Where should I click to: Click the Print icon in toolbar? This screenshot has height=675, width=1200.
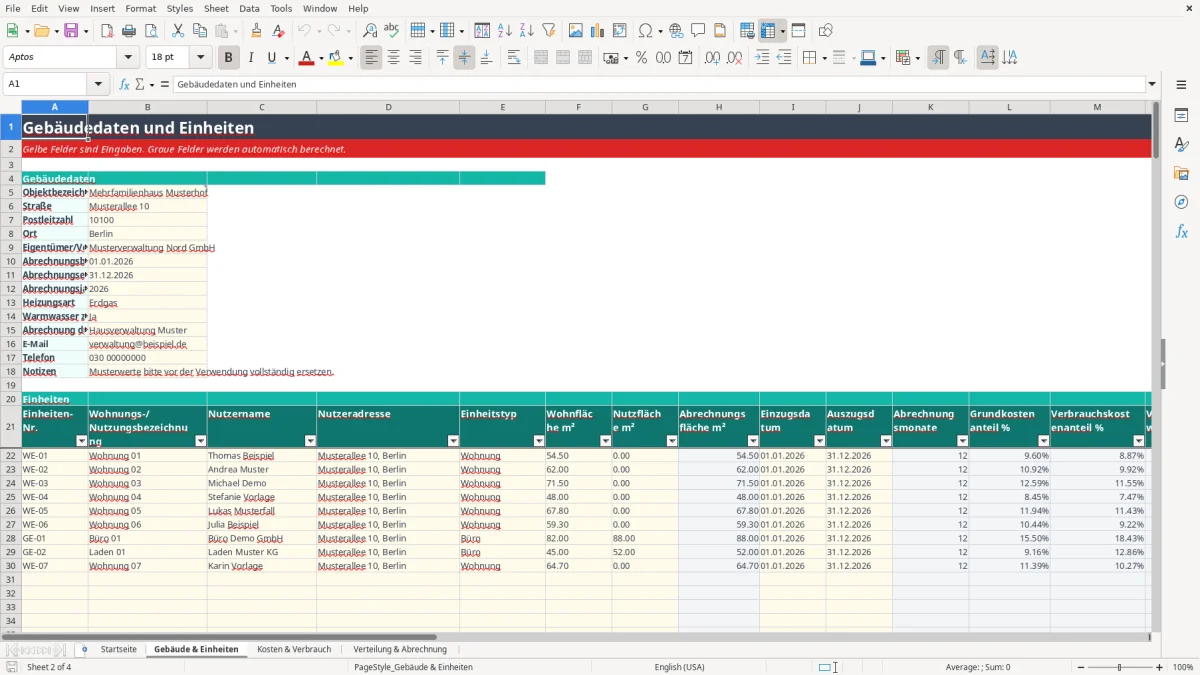(129, 31)
